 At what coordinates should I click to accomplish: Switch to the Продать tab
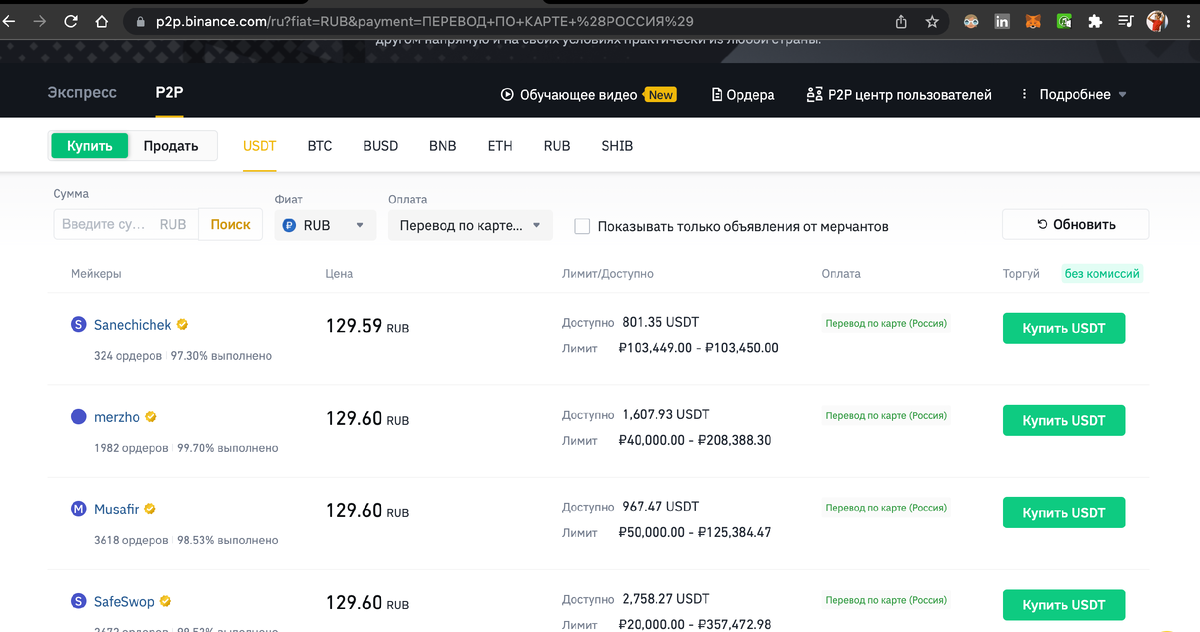click(x=170, y=145)
